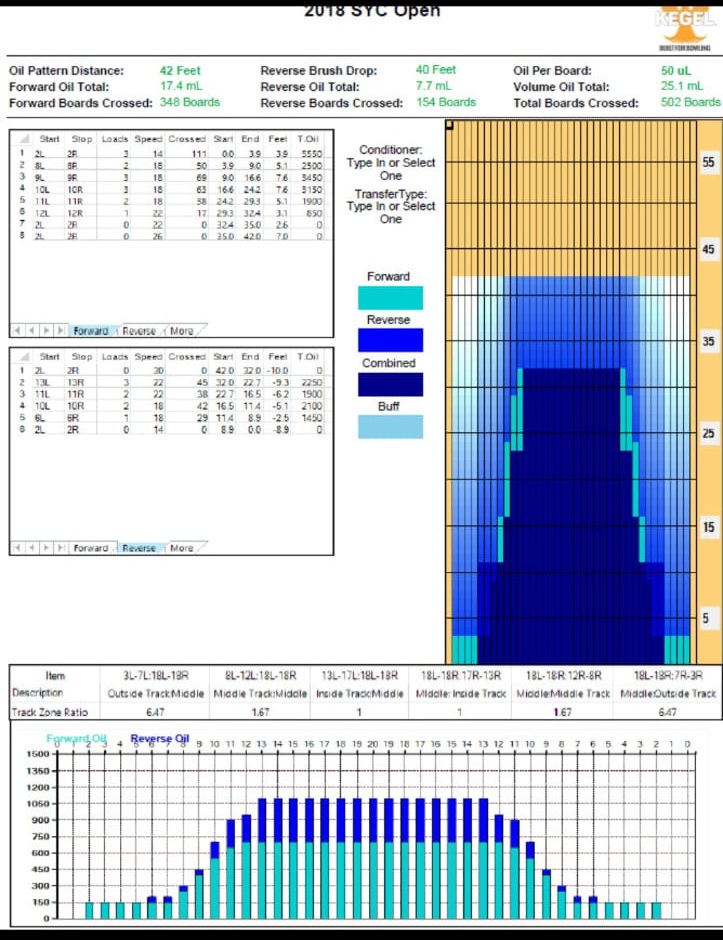Click the '17.4 mL' forward oil total value
Viewport: 723px width, 940px height.
[x=181, y=86]
